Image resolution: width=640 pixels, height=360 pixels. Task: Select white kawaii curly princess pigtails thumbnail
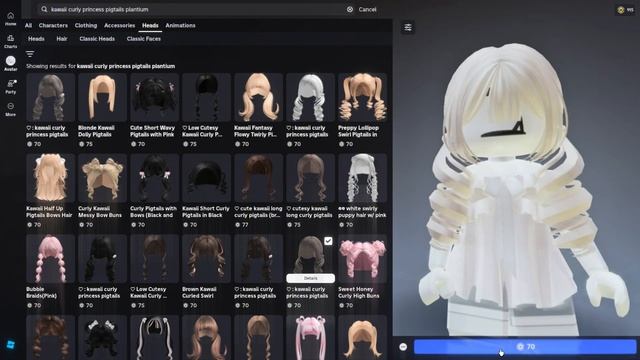(310, 97)
